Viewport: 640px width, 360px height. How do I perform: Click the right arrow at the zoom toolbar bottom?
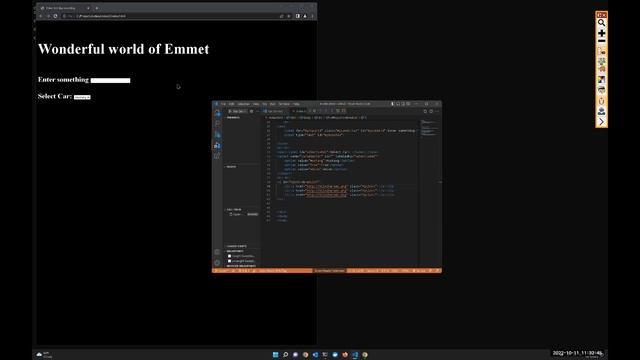pos(602,122)
